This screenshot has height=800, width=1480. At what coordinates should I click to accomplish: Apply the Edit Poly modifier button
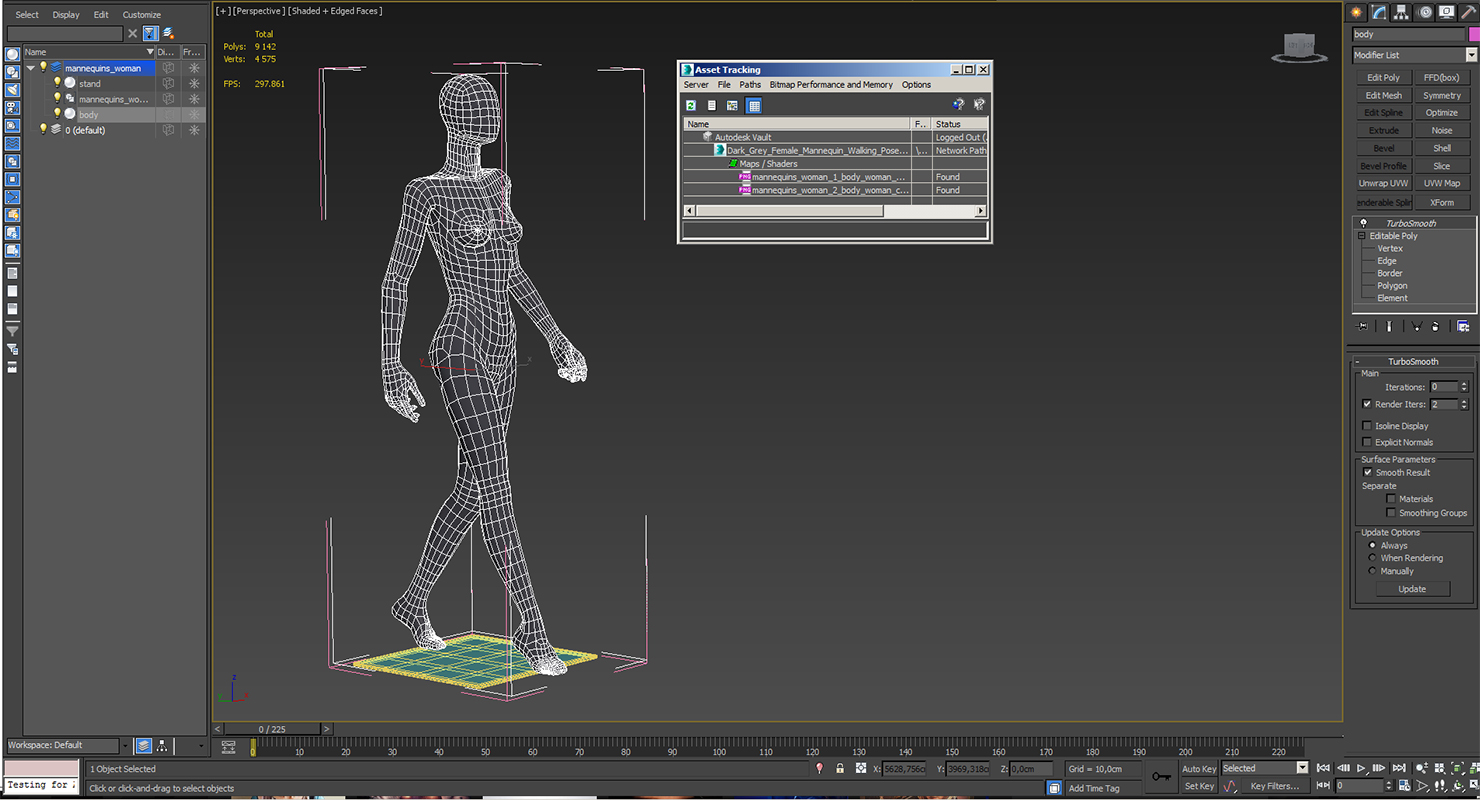tap(1384, 77)
